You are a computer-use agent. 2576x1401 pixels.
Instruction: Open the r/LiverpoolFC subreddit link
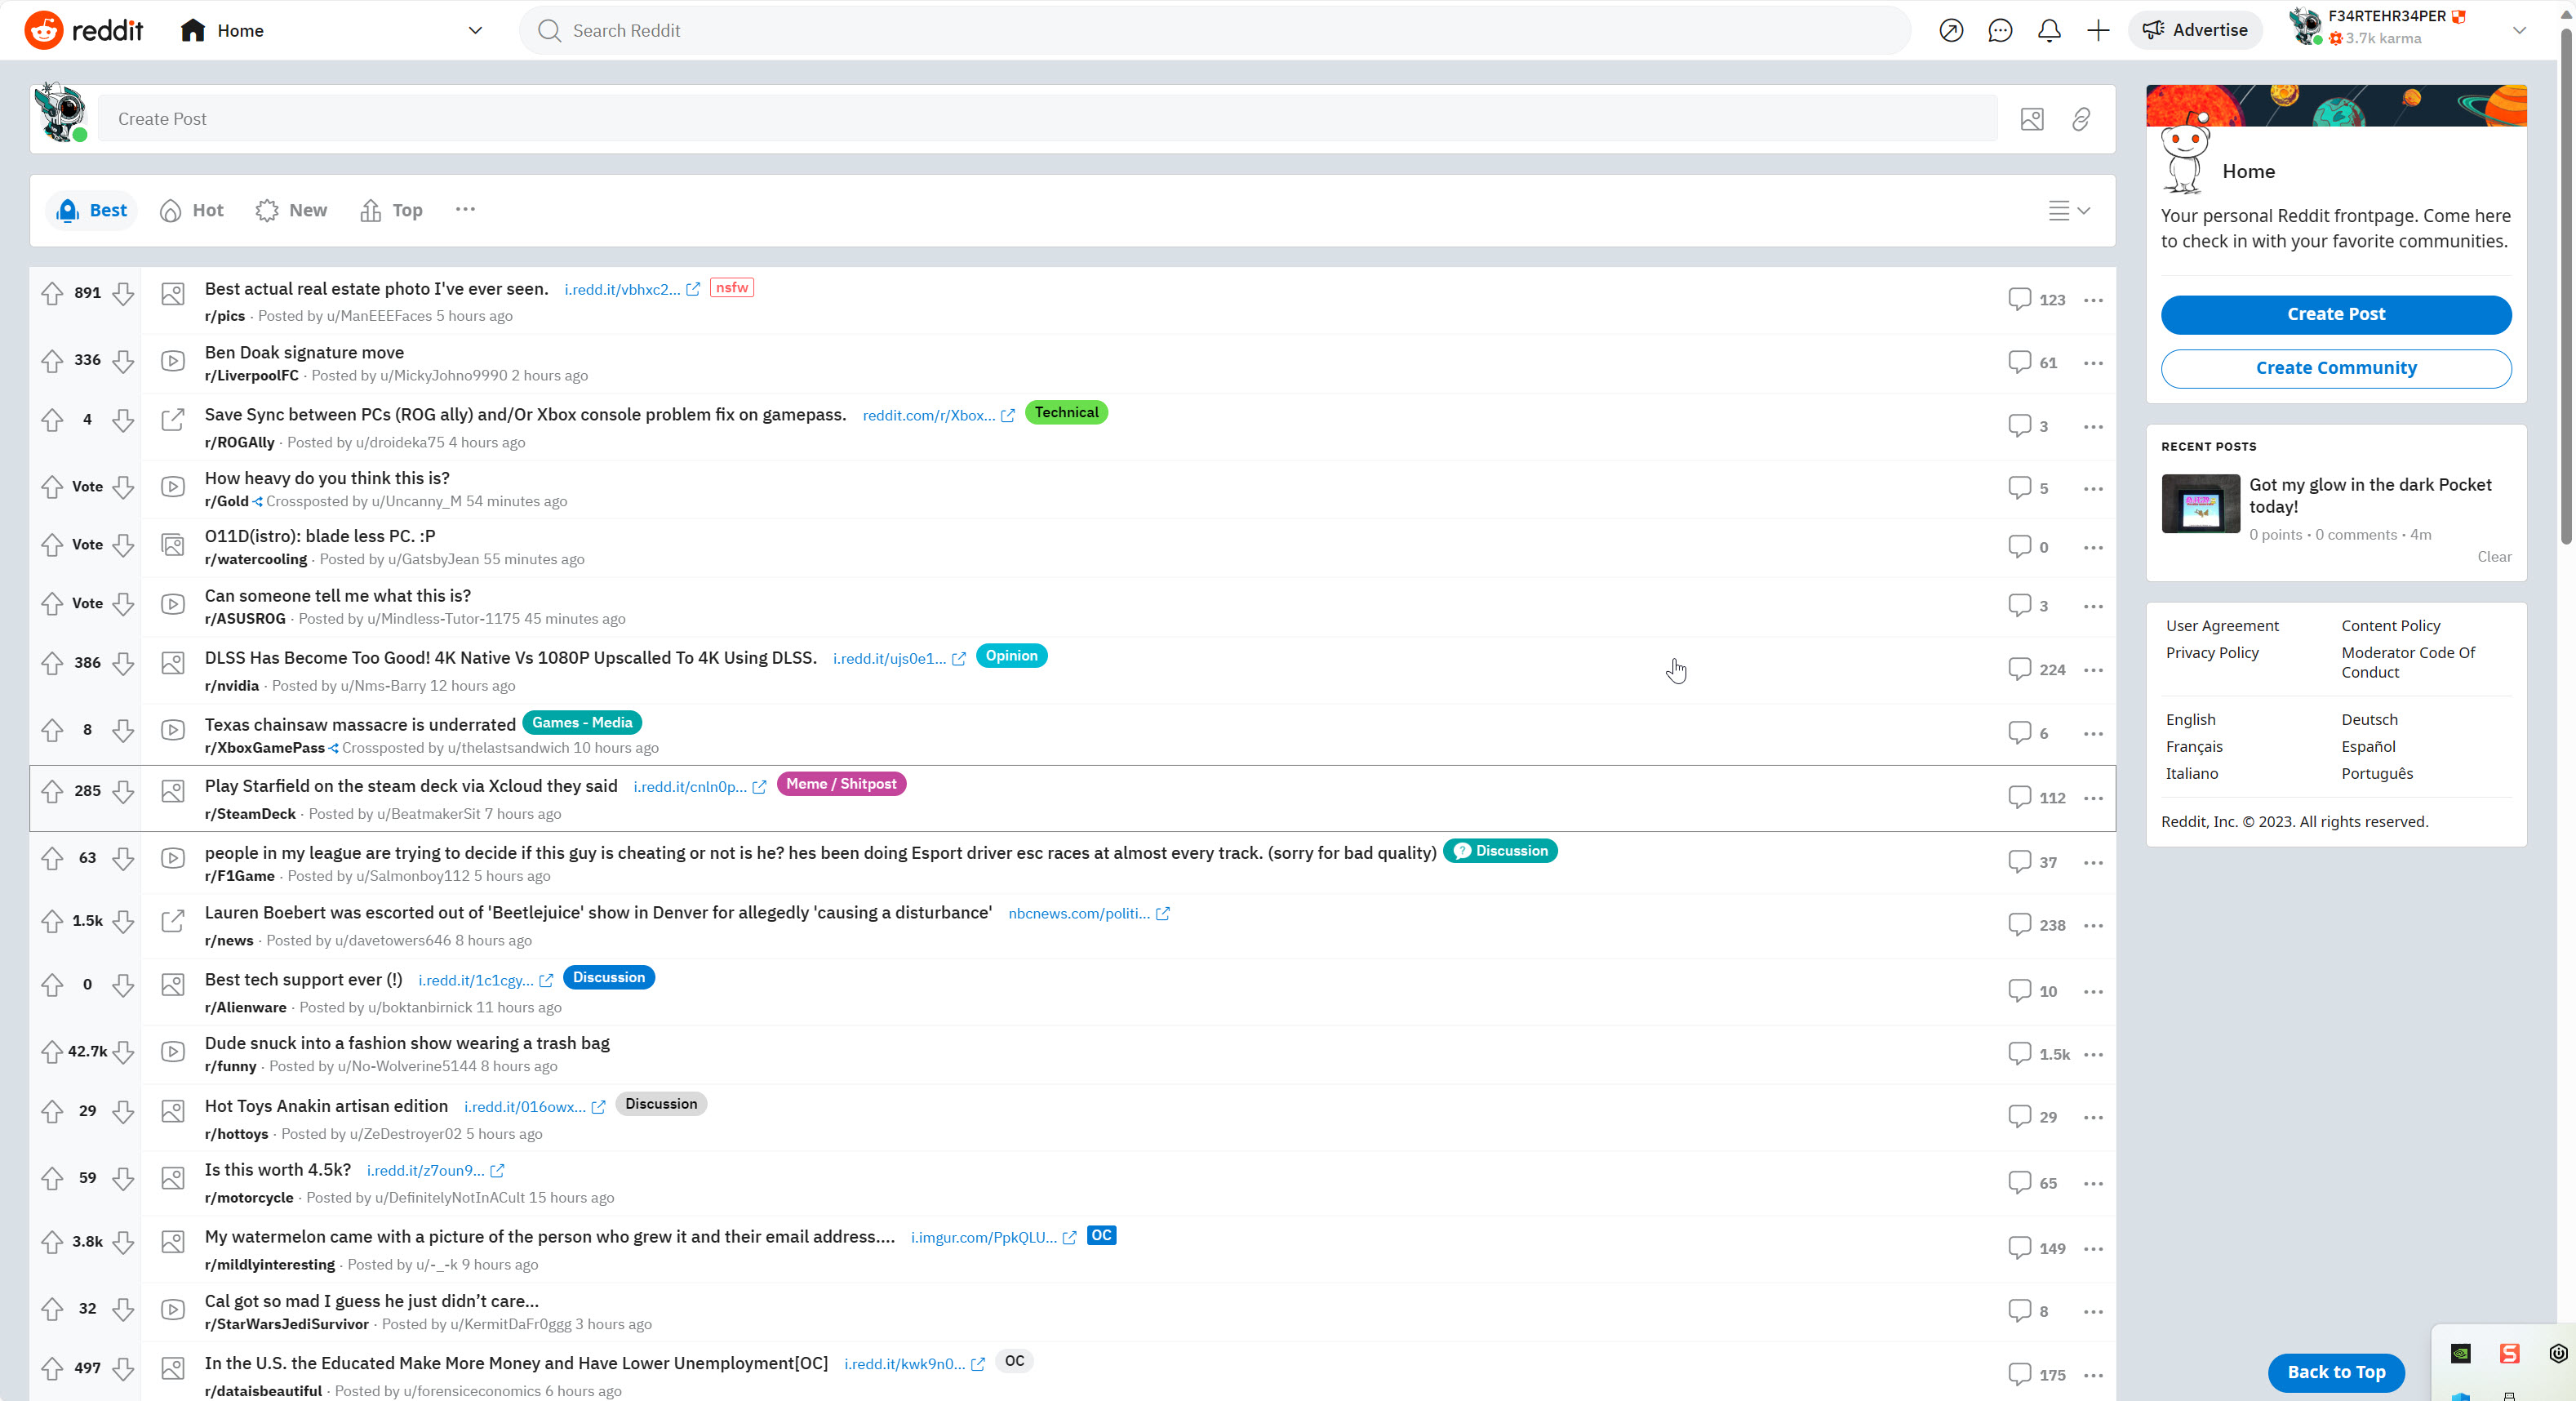point(252,375)
